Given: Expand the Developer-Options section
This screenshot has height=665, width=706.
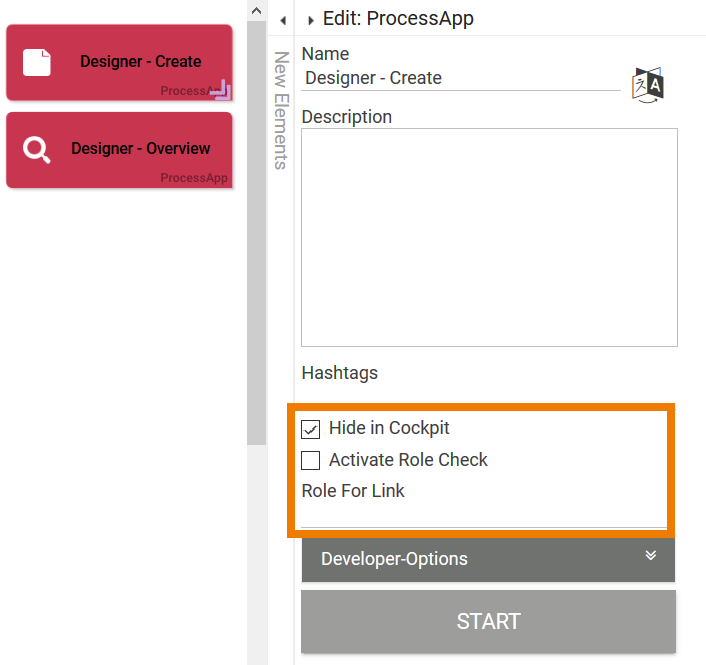Looking at the screenshot, I should coord(488,559).
